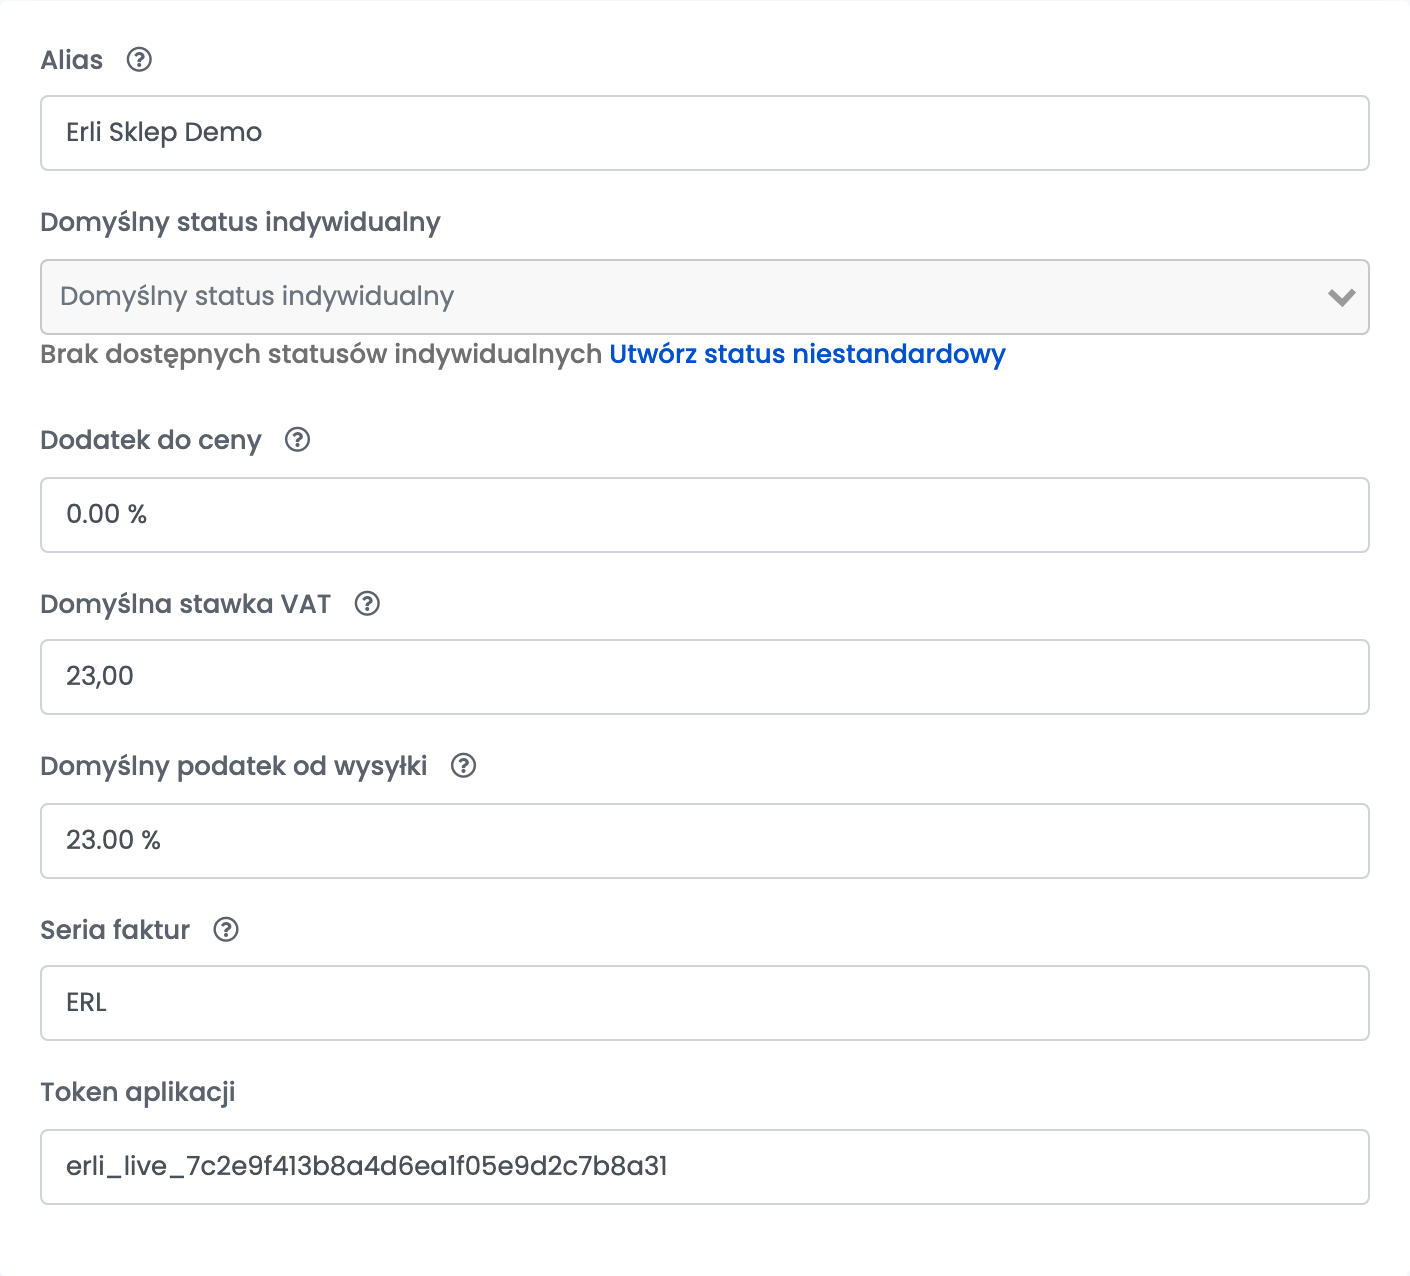Click the Alias label text
Image resolution: width=1410 pixels, height=1276 pixels.
(71, 60)
